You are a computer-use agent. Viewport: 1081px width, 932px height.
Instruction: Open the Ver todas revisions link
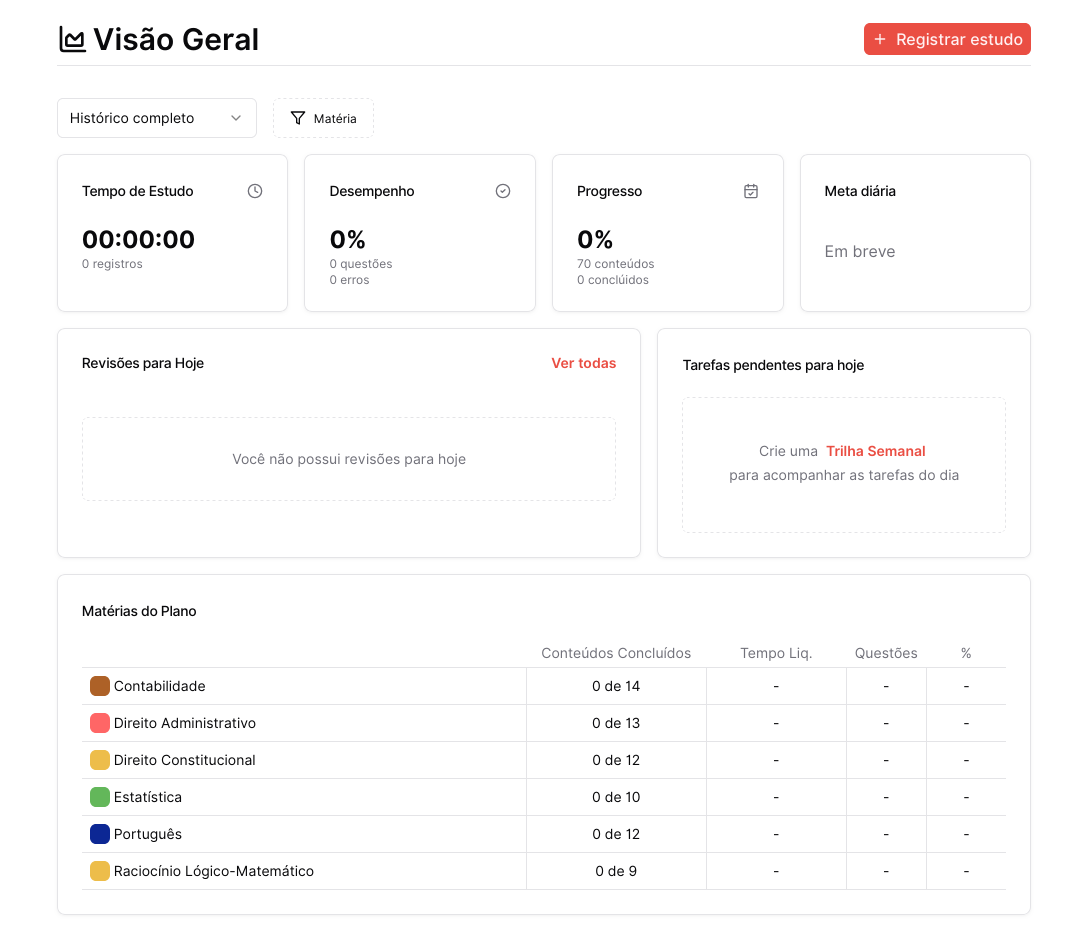[x=583, y=363]
